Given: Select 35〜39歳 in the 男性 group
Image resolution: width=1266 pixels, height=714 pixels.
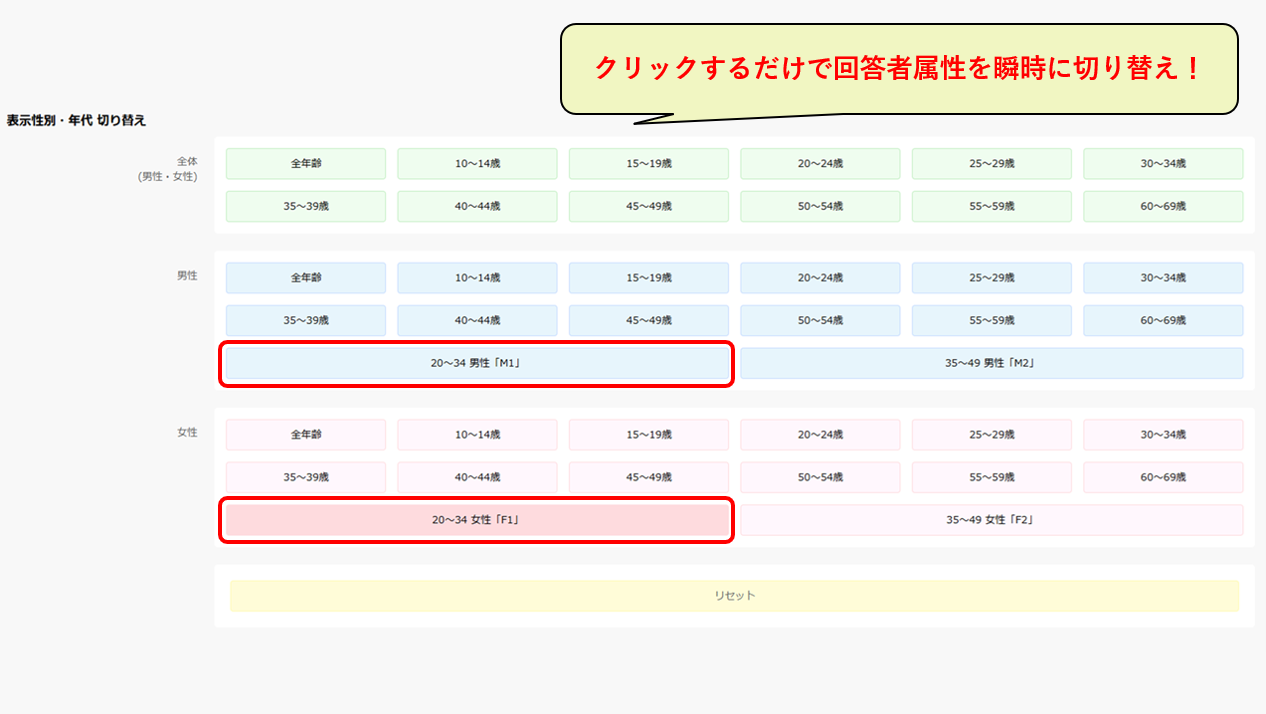Looking at the screenshot, I should coord(305,321).
